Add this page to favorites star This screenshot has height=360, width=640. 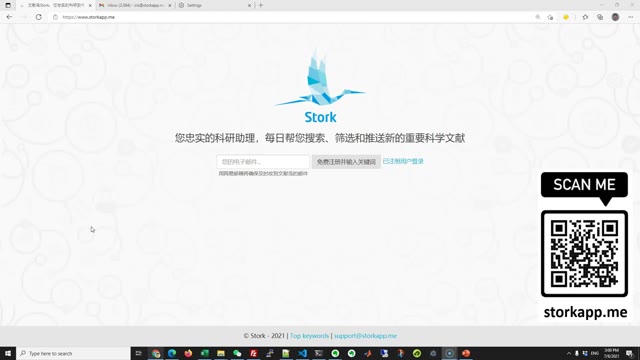tap(550, 17)
